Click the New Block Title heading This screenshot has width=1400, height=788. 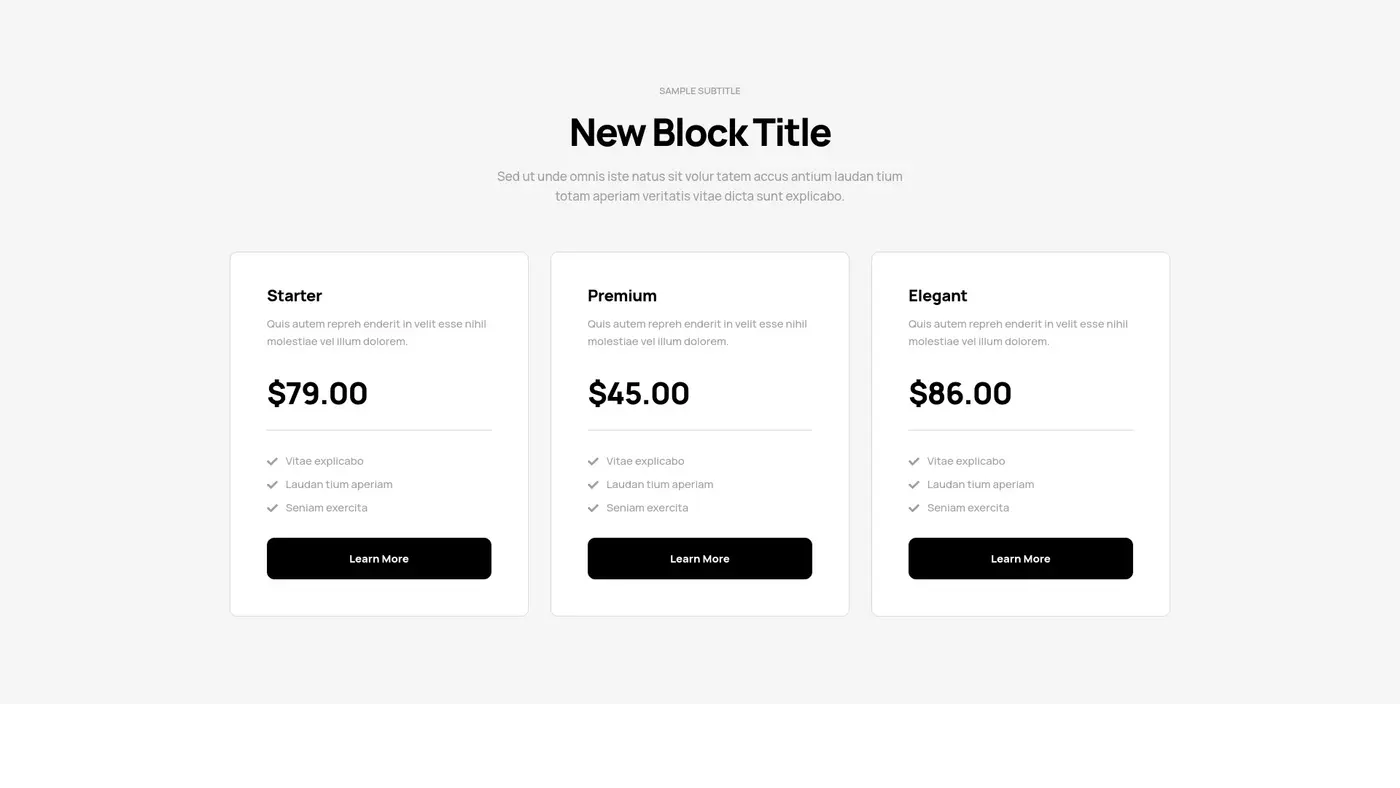click(700, 131)
